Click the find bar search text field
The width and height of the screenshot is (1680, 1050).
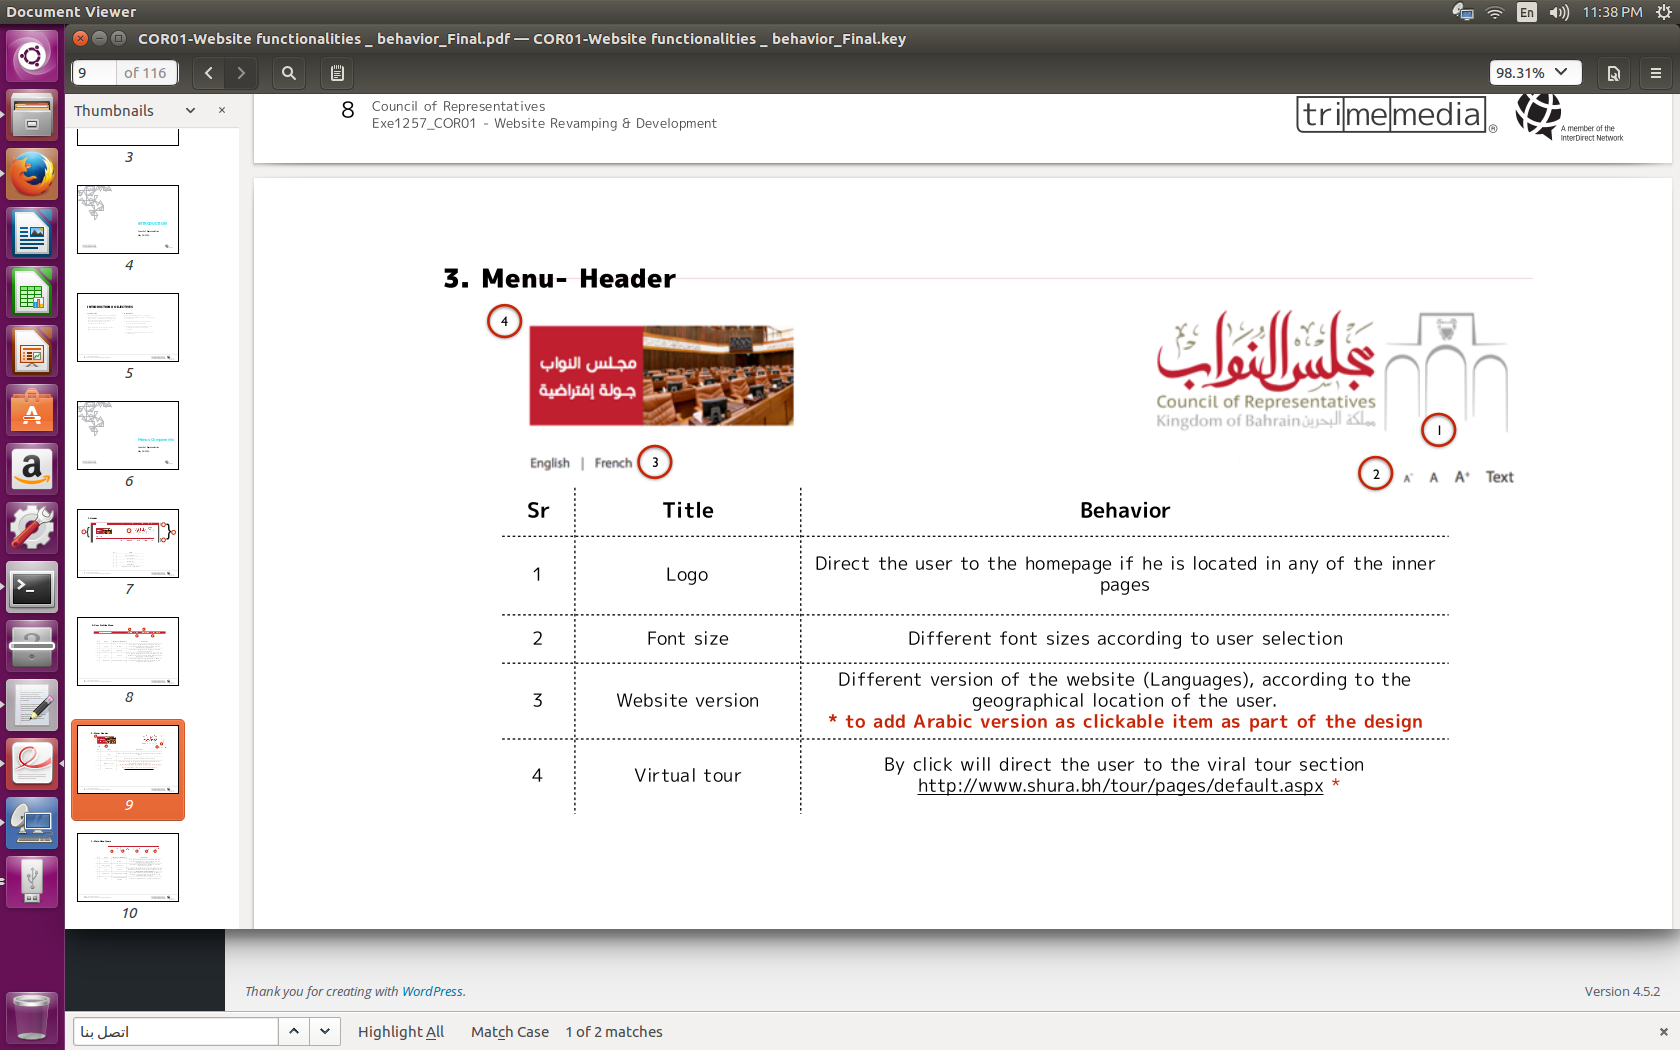coord(175,1031)
